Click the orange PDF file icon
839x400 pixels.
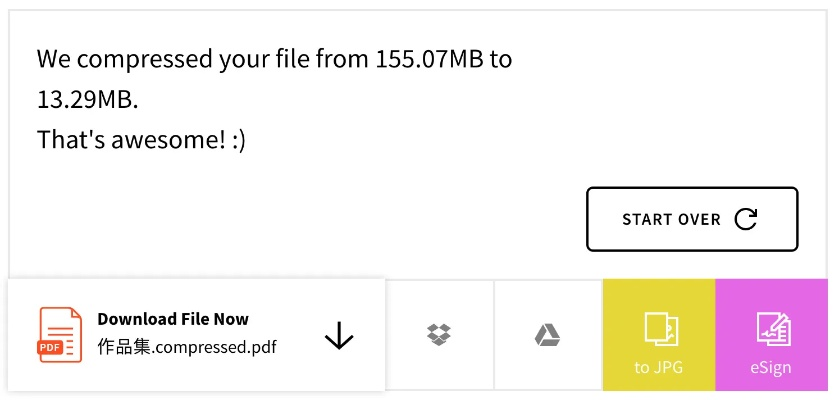(x=60, y=334)
